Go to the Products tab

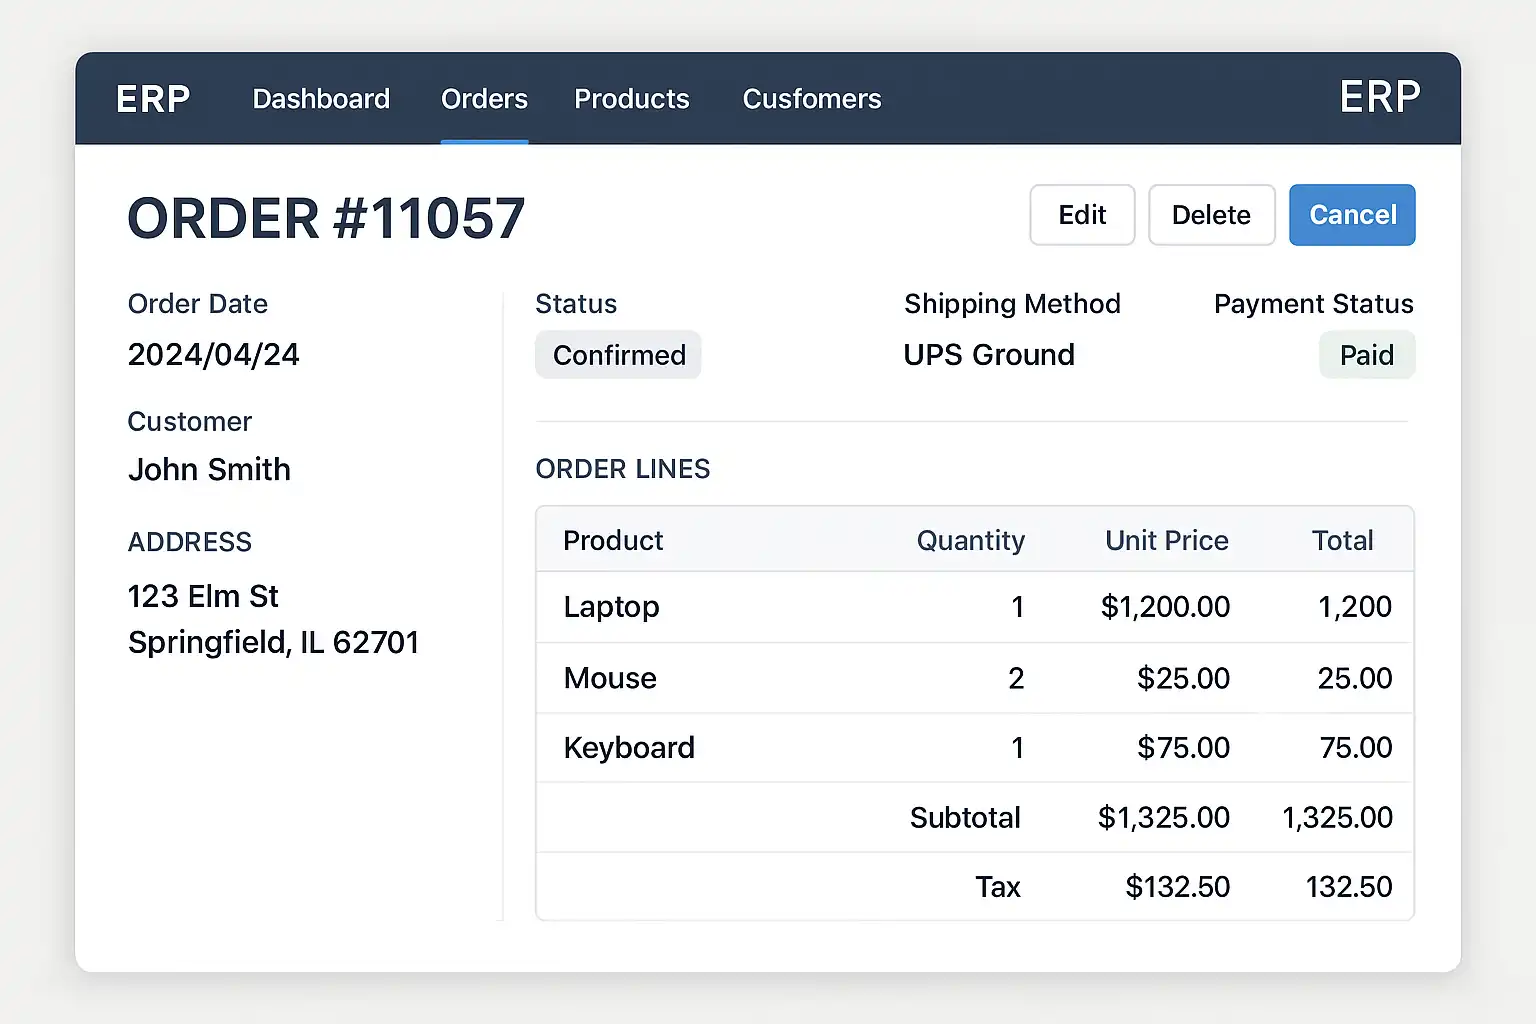(x=631, y=99)
